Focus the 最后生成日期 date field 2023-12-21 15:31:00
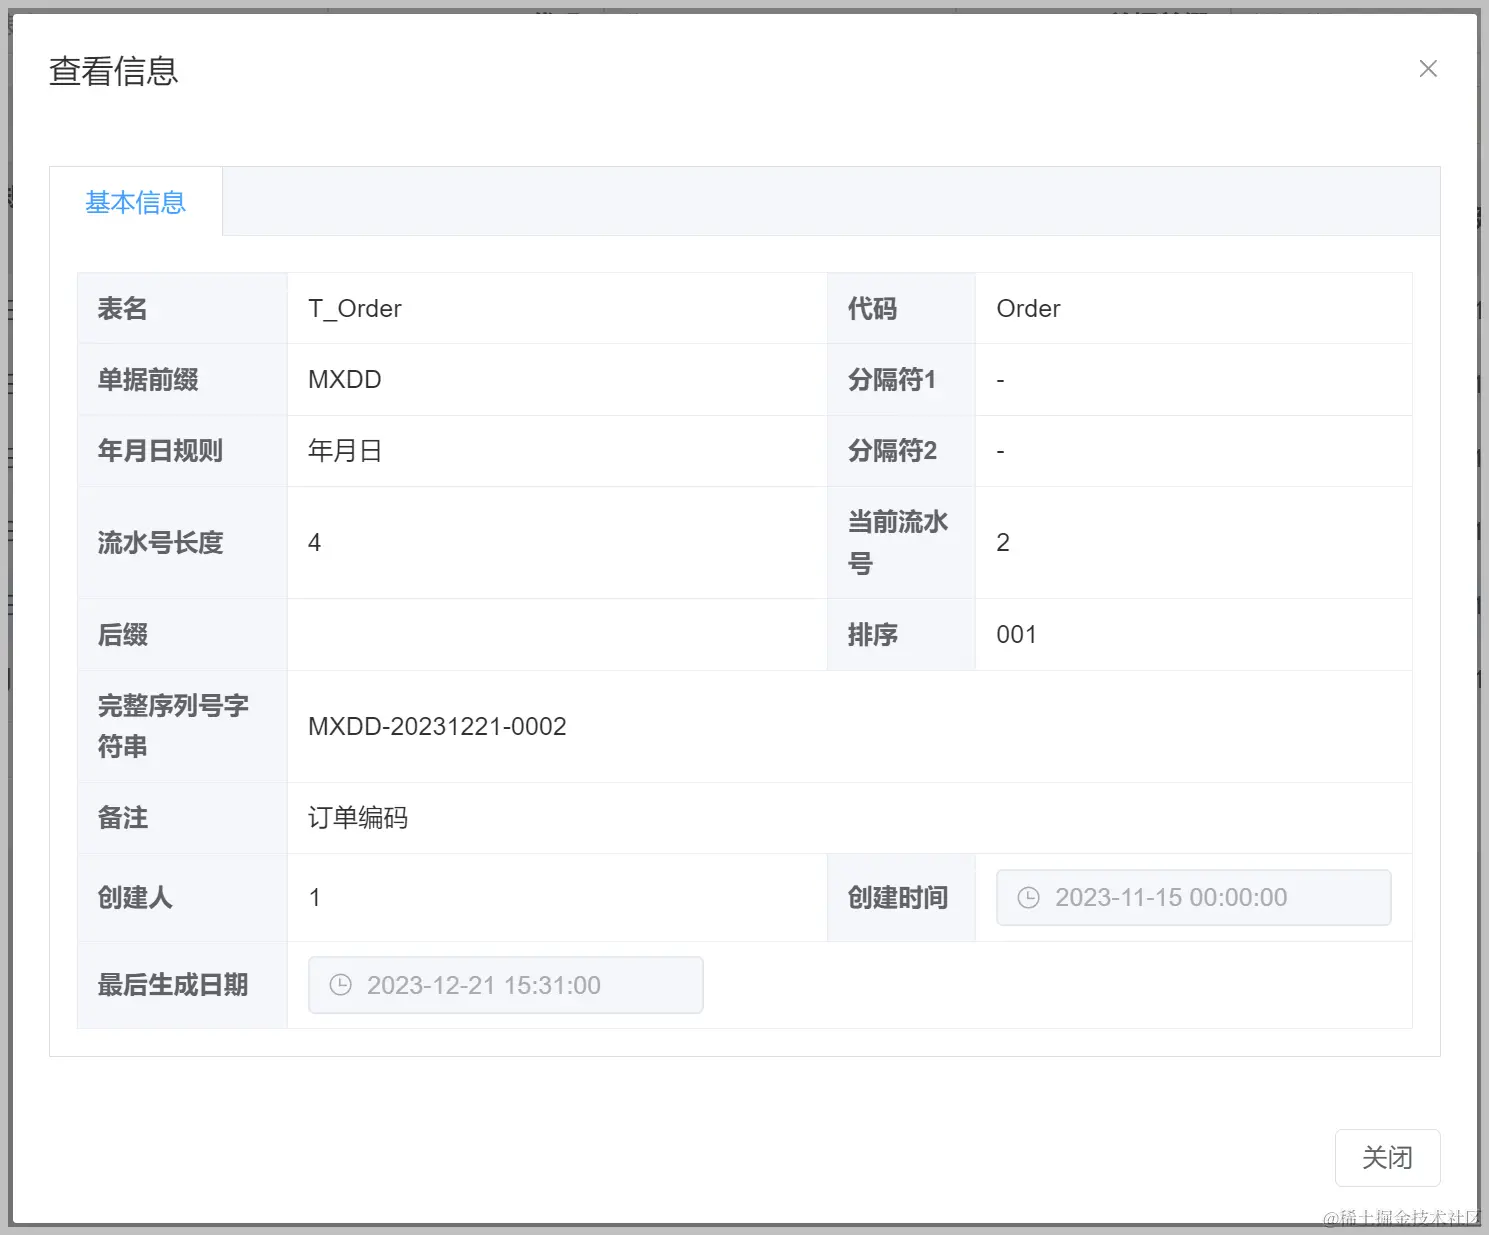The width and height of the screenshot is (1489, 1235). [505, 985]
